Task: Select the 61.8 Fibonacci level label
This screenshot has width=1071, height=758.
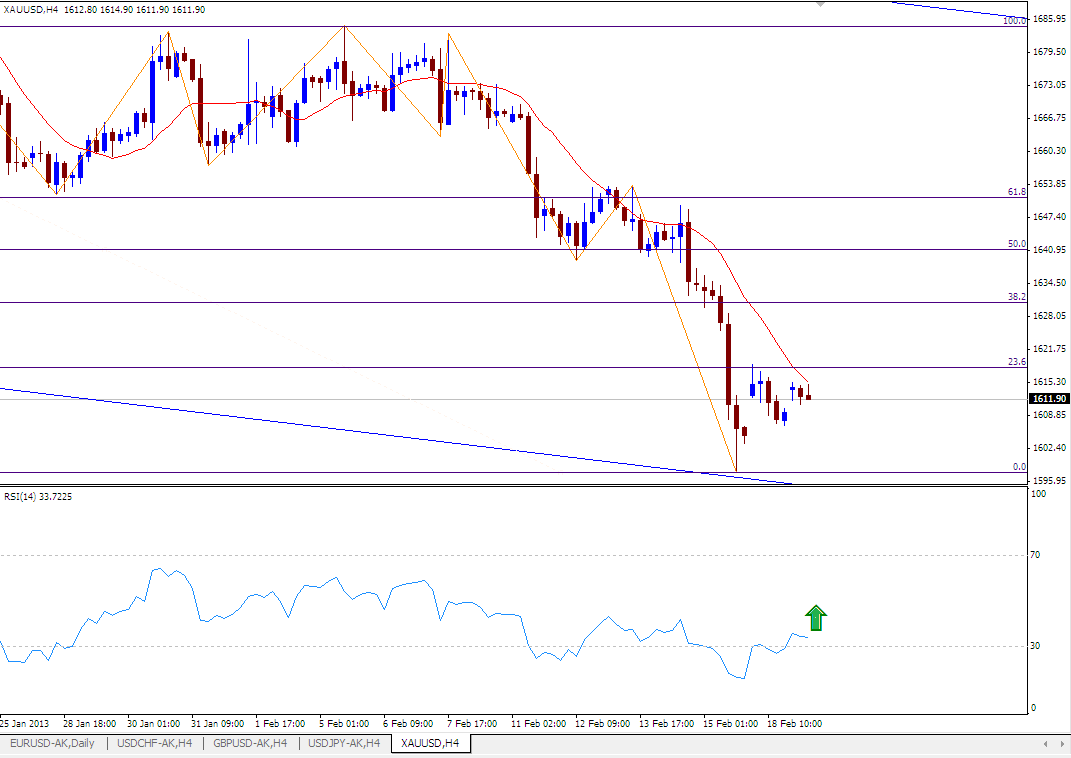Action: pyautogui.click(x=1017, y=191)
